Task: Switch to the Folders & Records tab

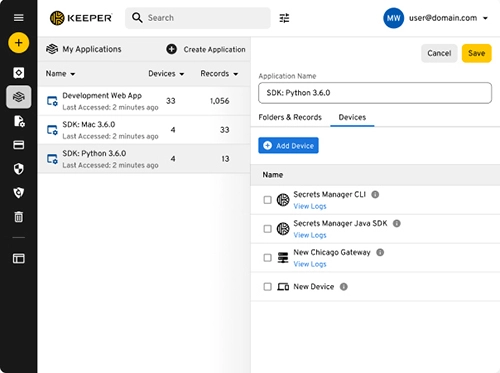Action: (290, 117)
